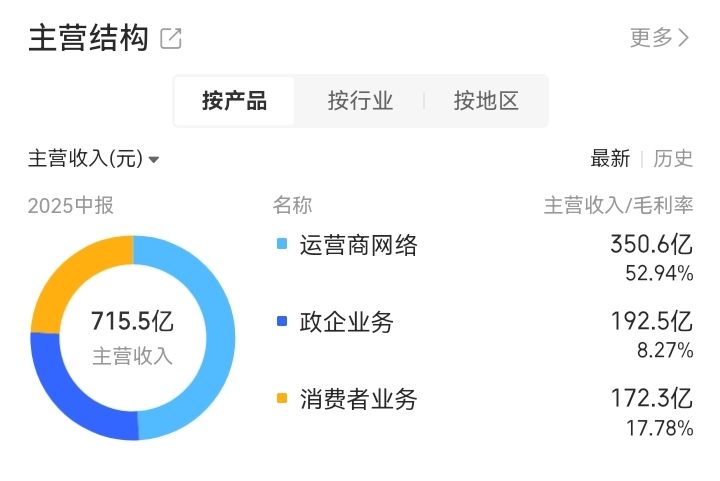Click the dark blue 政企业务 legend square
Viewport: 720px width, 481px height.
(281, 322)
